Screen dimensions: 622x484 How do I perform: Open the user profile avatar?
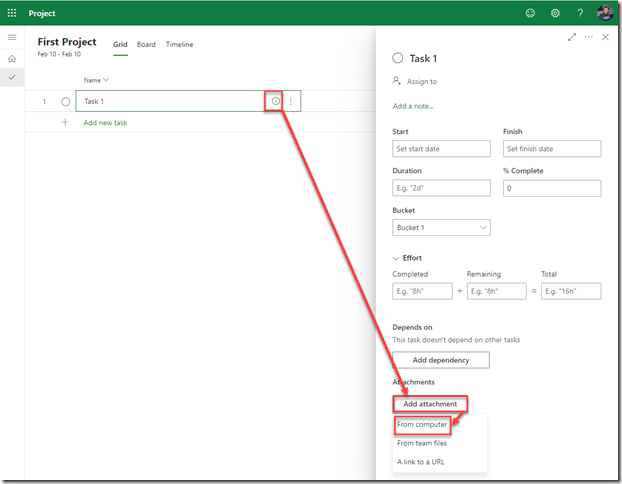coord(606,13)
